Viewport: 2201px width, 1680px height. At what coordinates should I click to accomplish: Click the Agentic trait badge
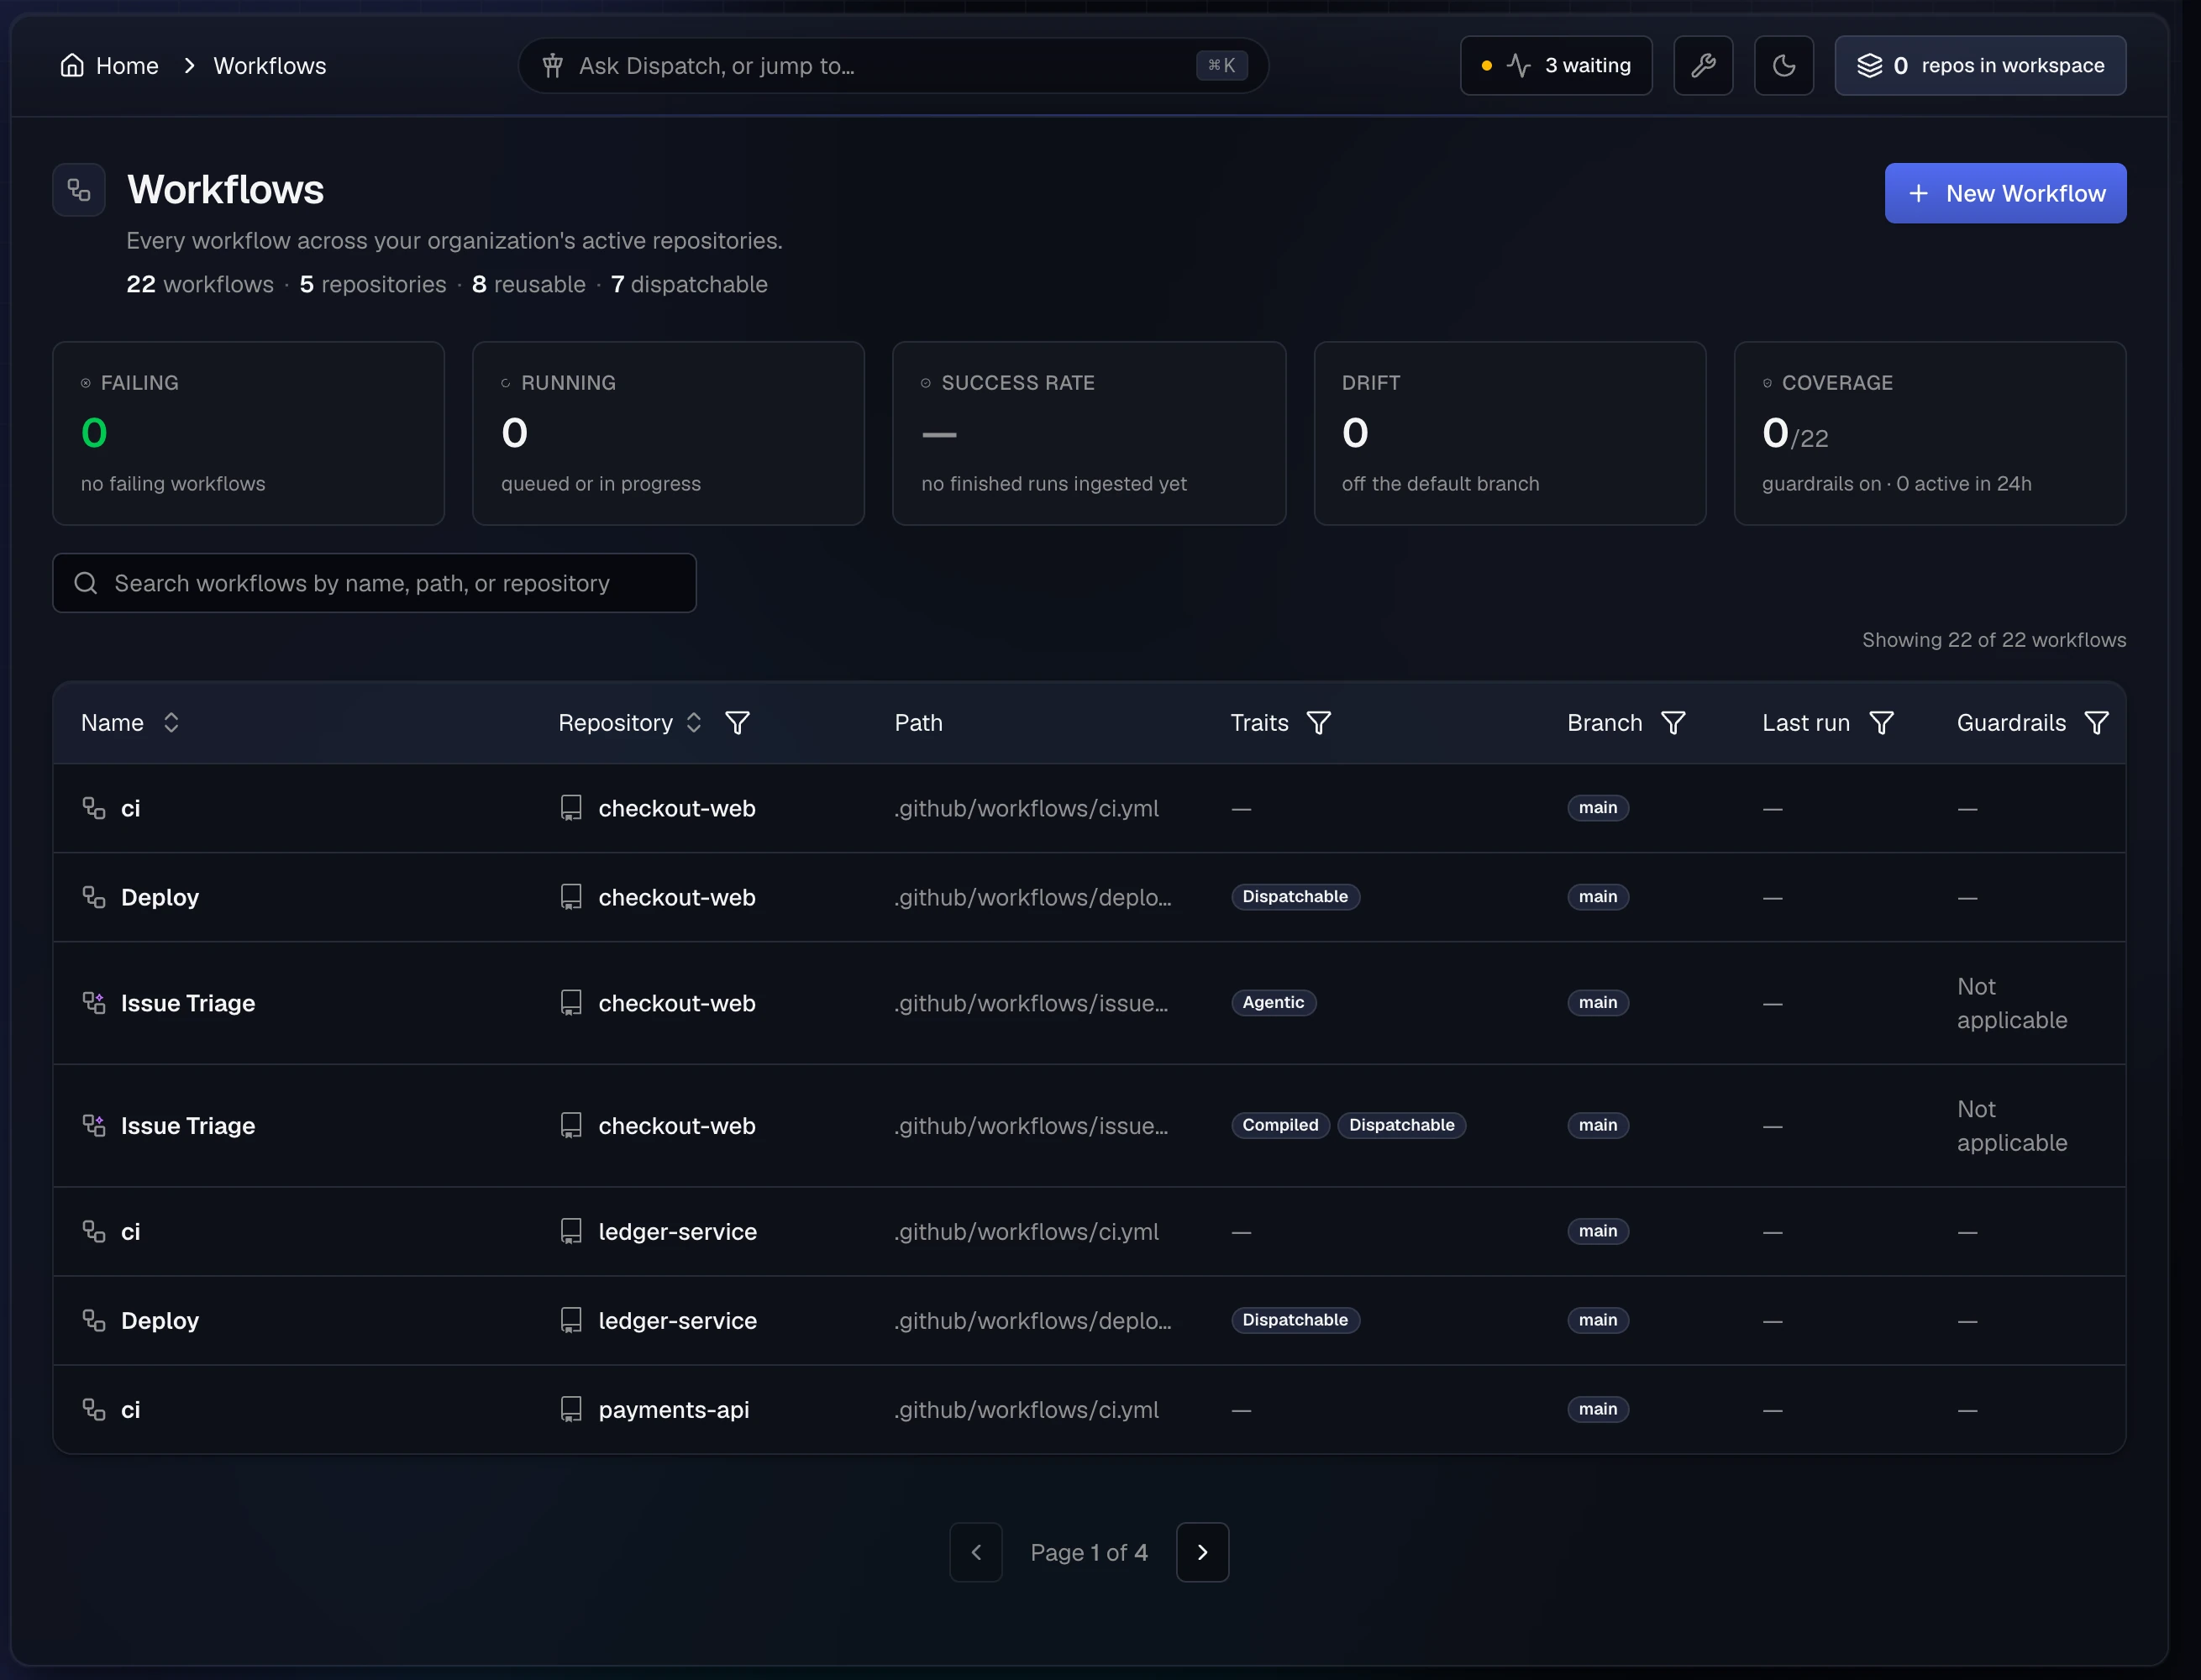point(1273,1003)
